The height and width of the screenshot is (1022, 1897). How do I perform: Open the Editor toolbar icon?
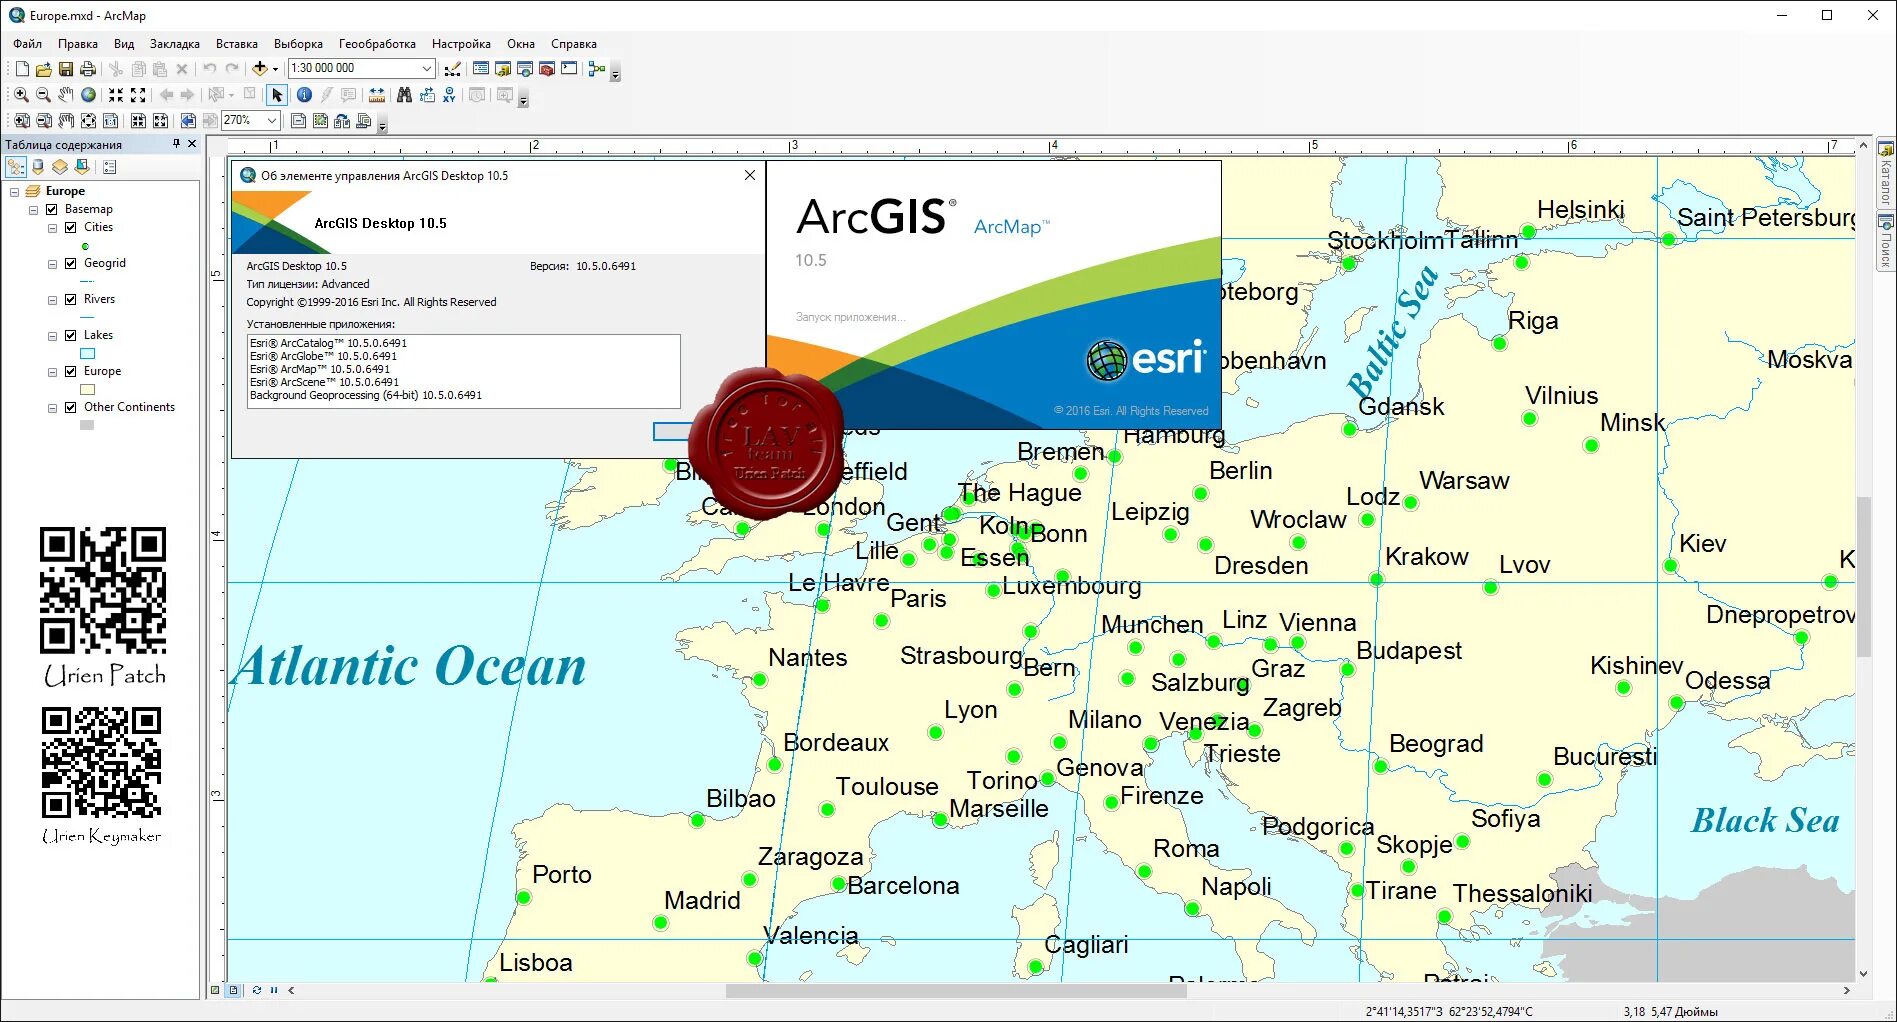point(453,69)
